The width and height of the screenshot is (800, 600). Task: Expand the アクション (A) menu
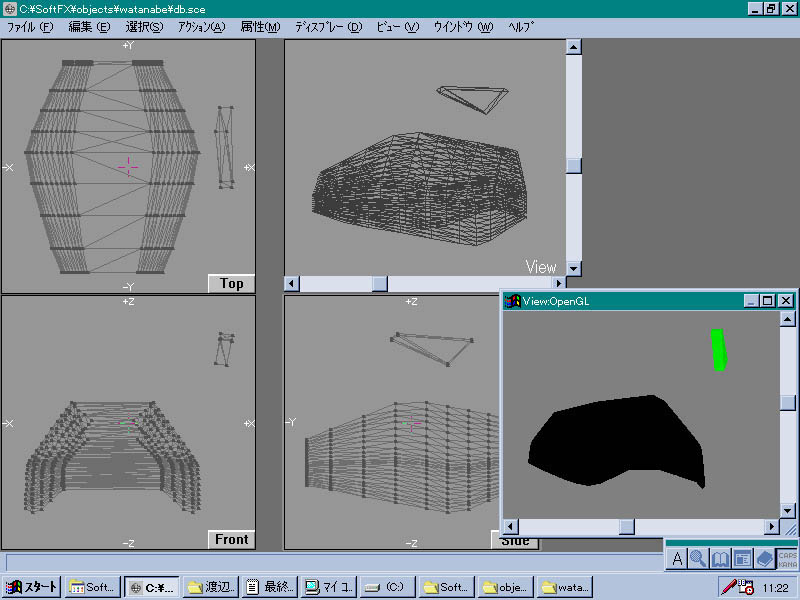click(201, 27)
